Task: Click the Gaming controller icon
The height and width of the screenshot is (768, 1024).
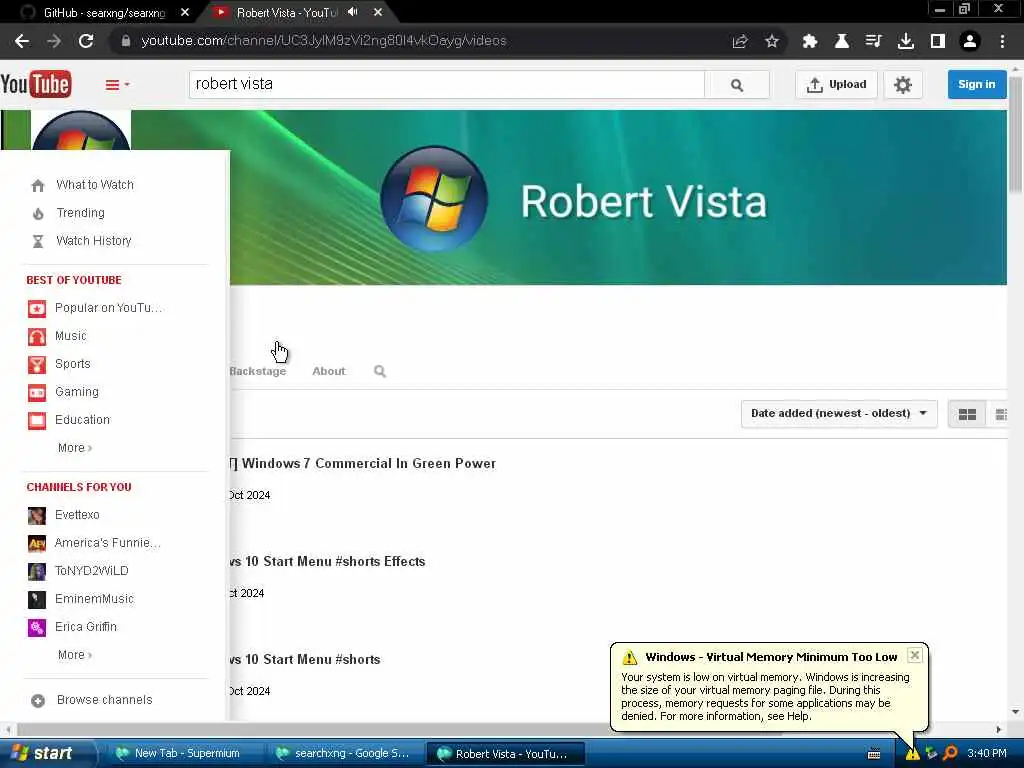Action: click(x=37, y=392)
